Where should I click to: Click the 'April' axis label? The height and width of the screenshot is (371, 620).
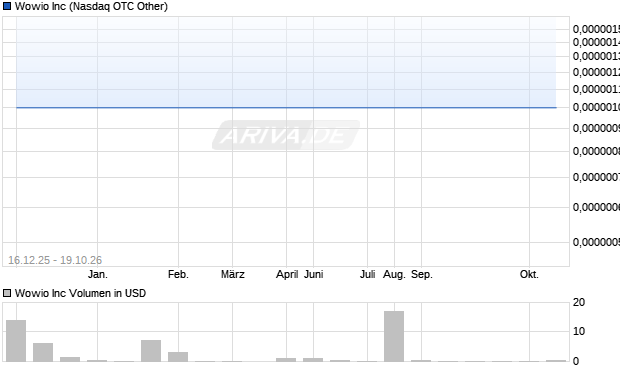coord(287,274)
